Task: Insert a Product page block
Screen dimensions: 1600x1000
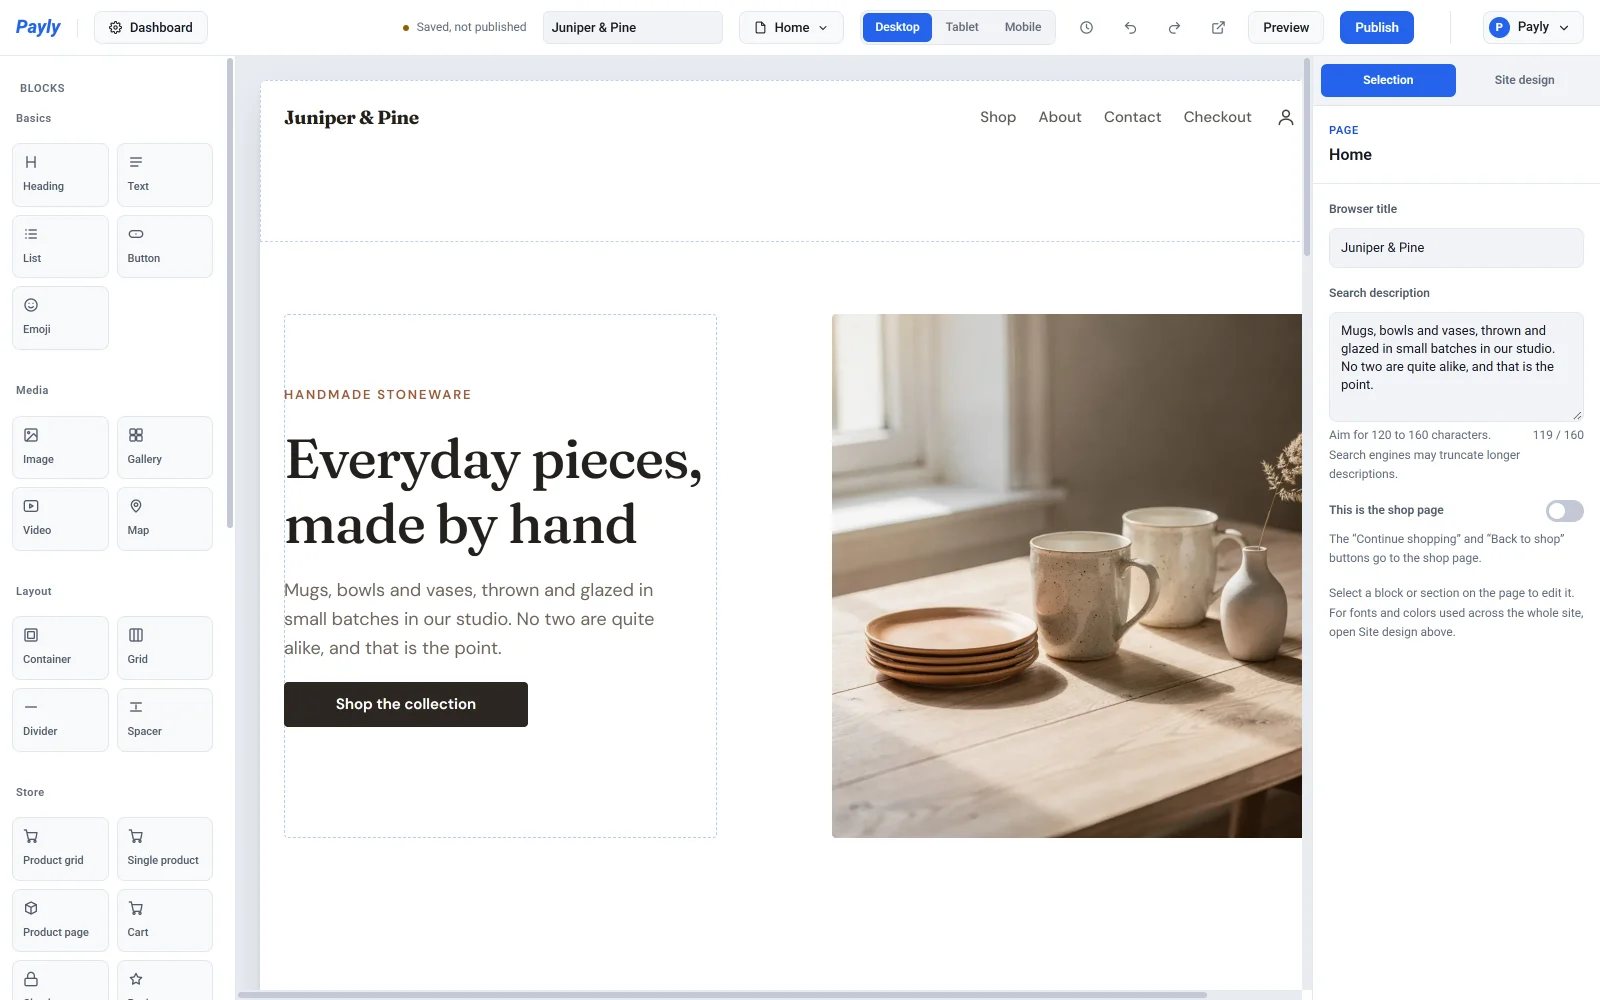Action: tap(60, 920)
